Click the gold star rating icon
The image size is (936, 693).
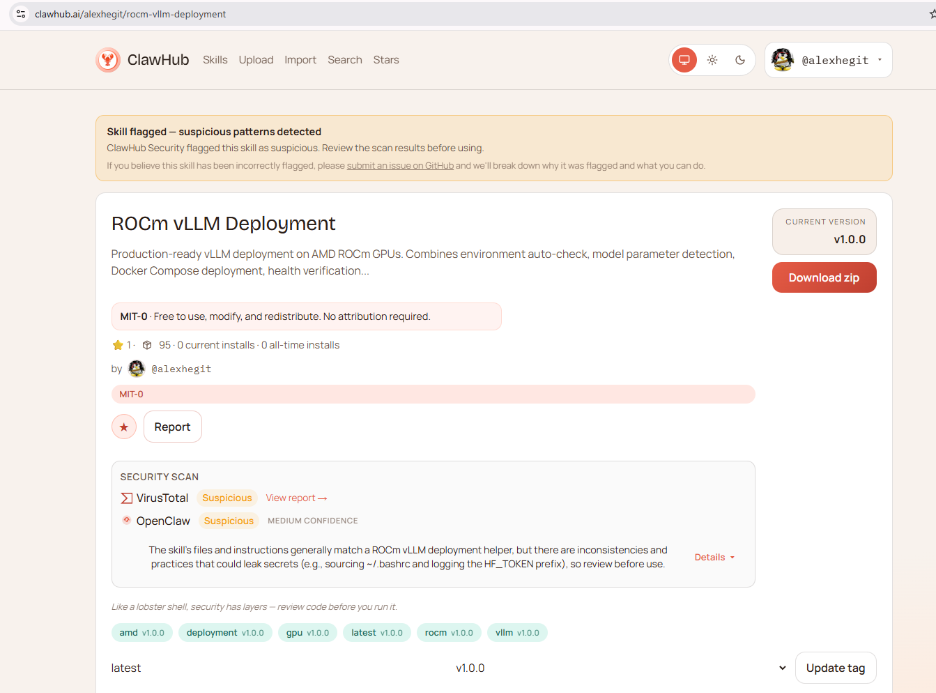[118, 345]
